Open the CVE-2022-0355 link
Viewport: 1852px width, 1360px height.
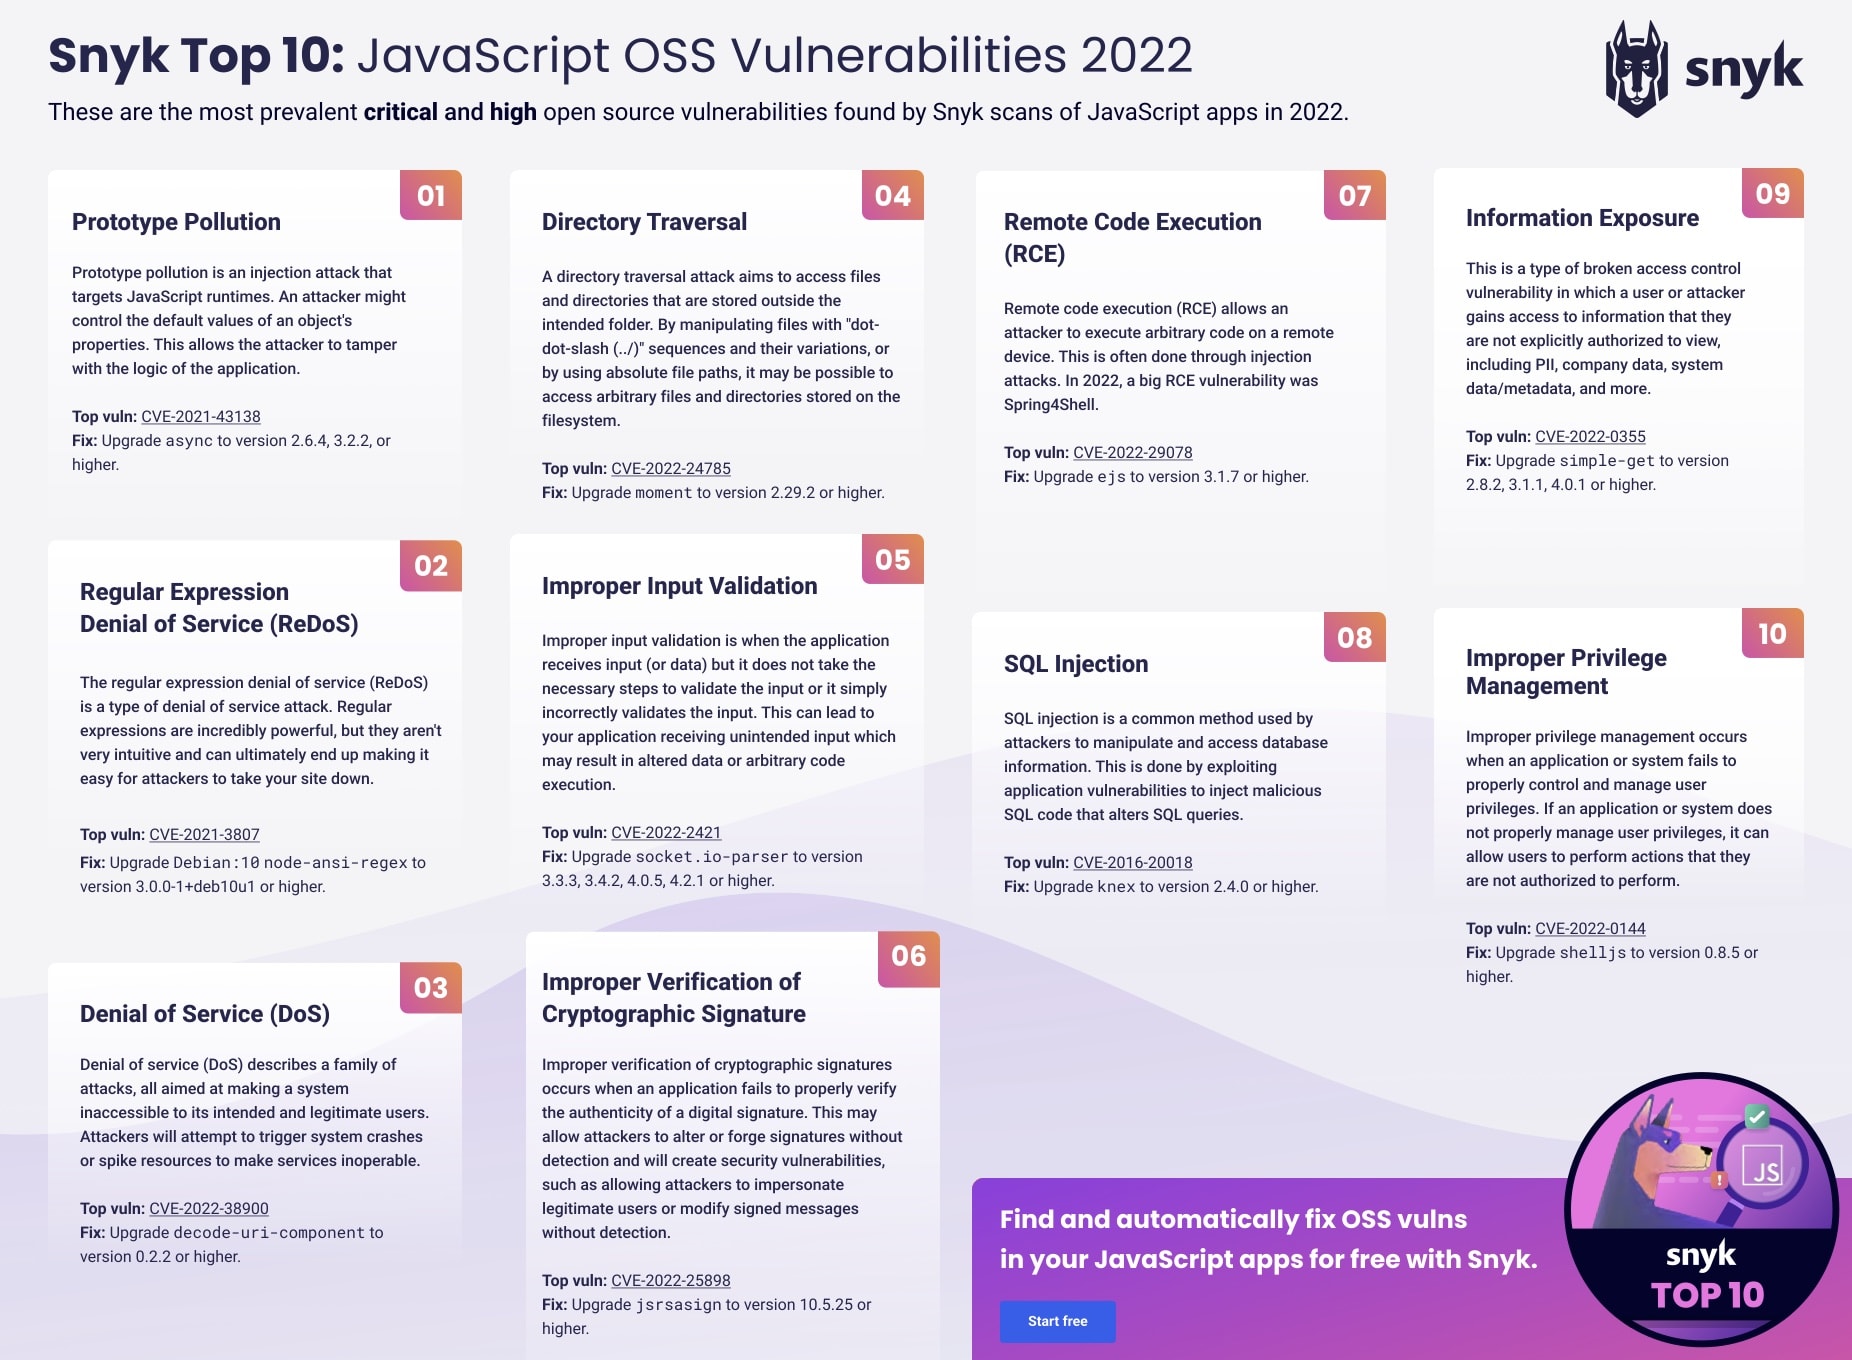1590,436
